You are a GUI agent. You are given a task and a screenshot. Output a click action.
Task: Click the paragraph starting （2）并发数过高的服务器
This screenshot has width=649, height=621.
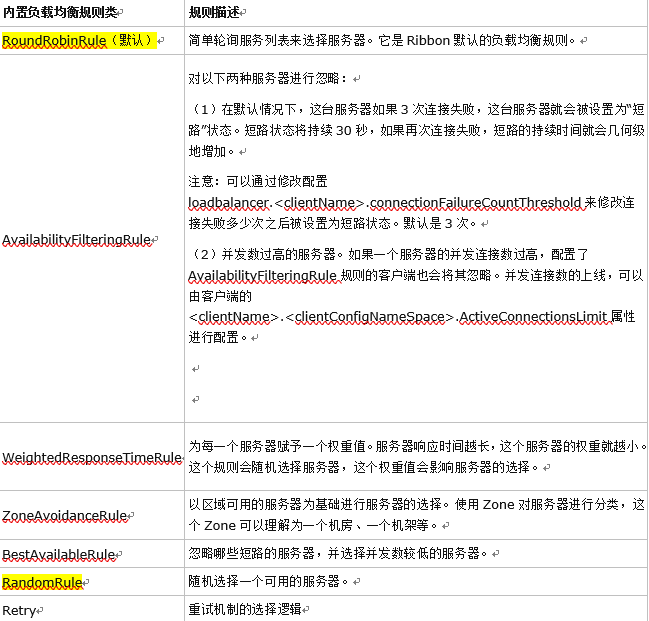pyautogui.click(x=416, y=296)
